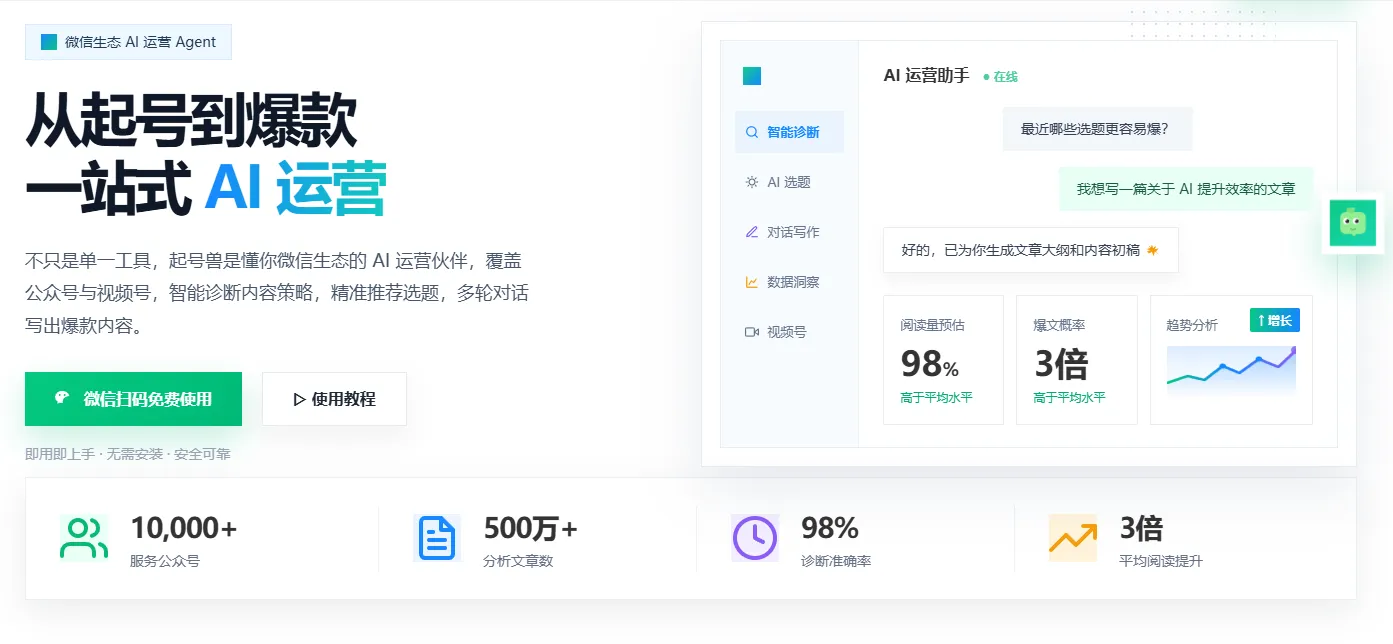Click the 平均阅读提升 label
Screen dimensions: 1393x644
[x=1161, y=561]
